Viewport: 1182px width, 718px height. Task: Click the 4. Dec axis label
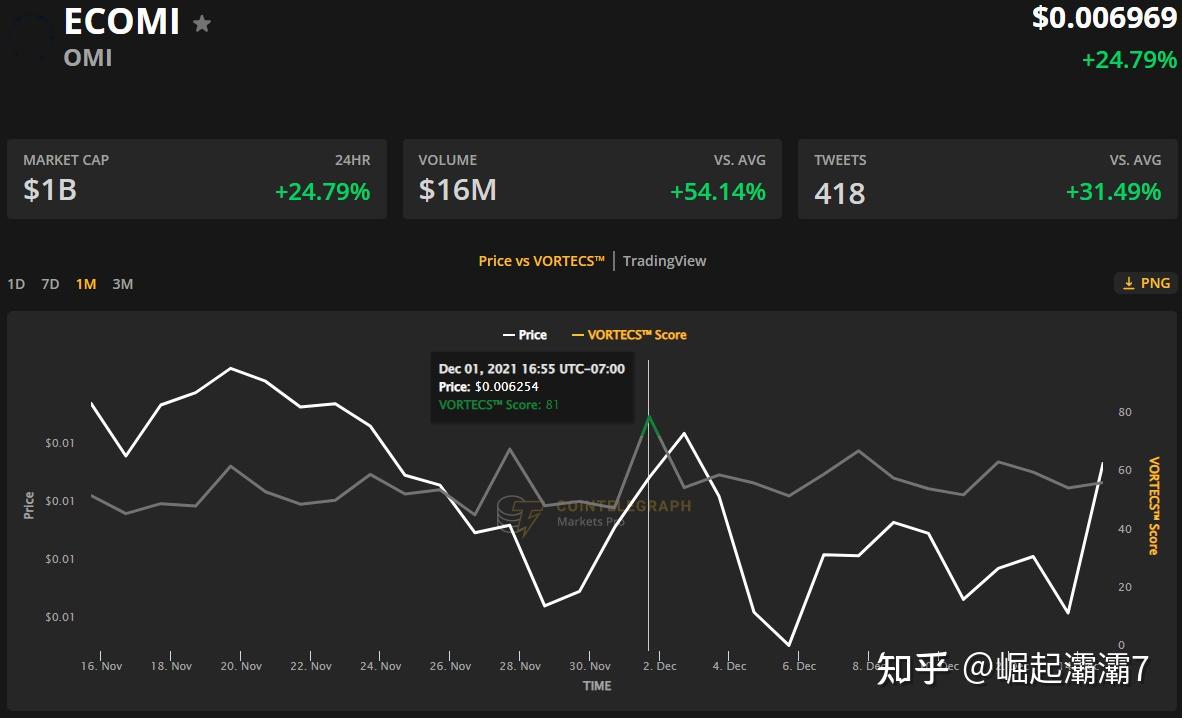pyautogui.click(x=730, y=666)
